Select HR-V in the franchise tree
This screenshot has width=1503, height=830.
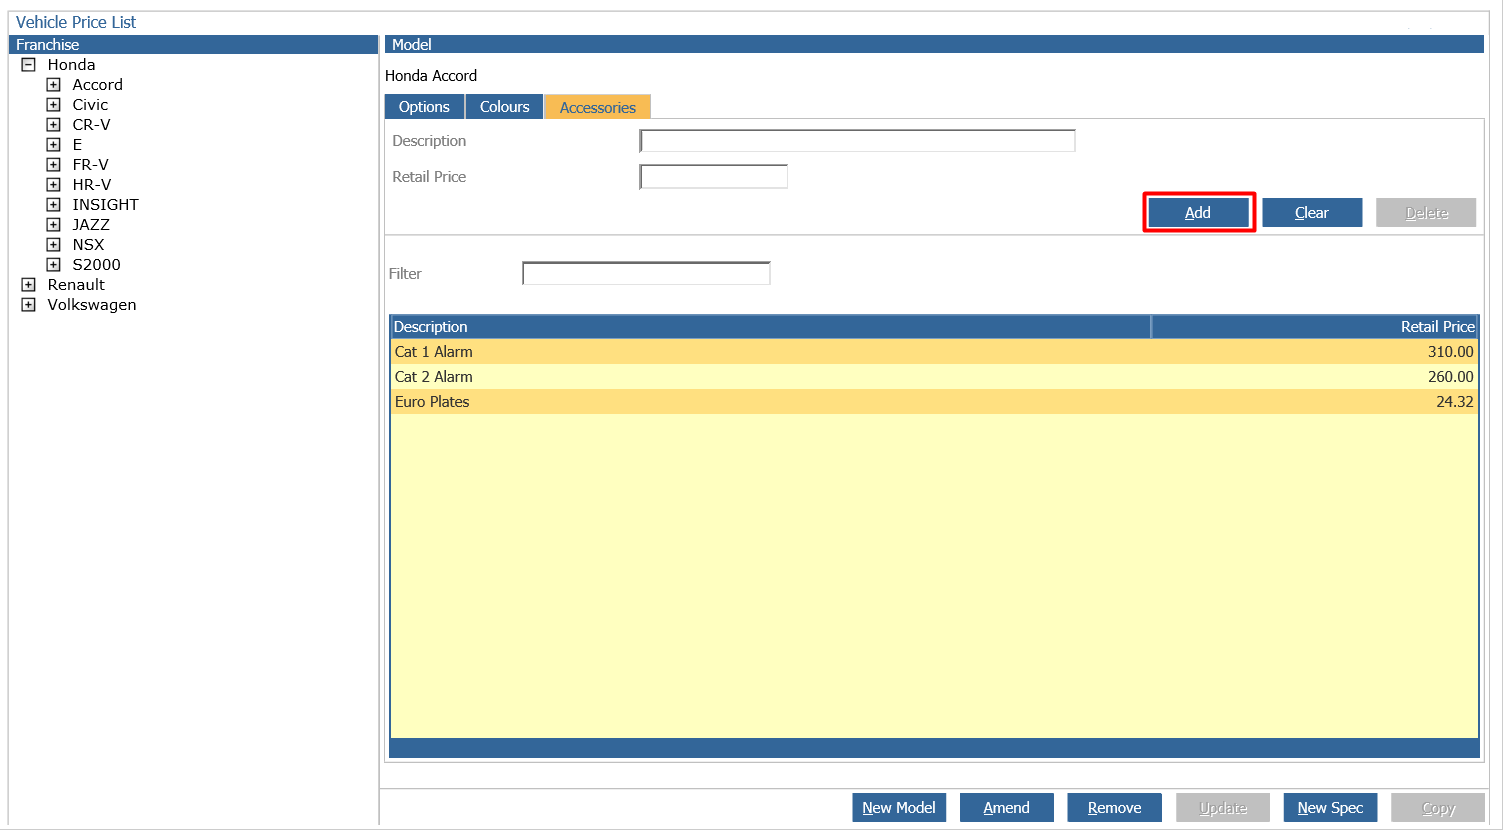[91, 185]
